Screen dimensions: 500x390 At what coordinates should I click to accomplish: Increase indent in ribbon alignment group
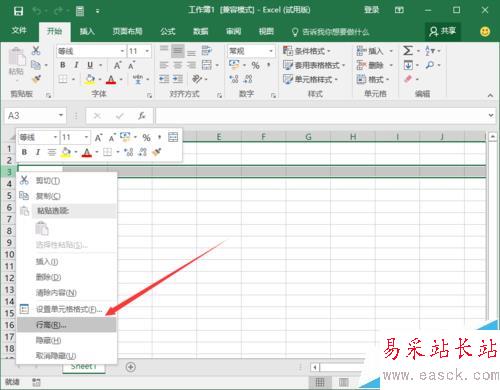178,79
